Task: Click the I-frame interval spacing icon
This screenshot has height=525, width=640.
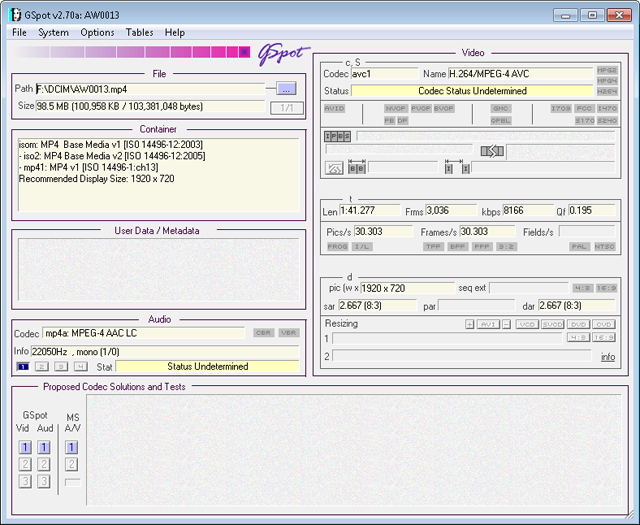Action: (x=457, y=167)
